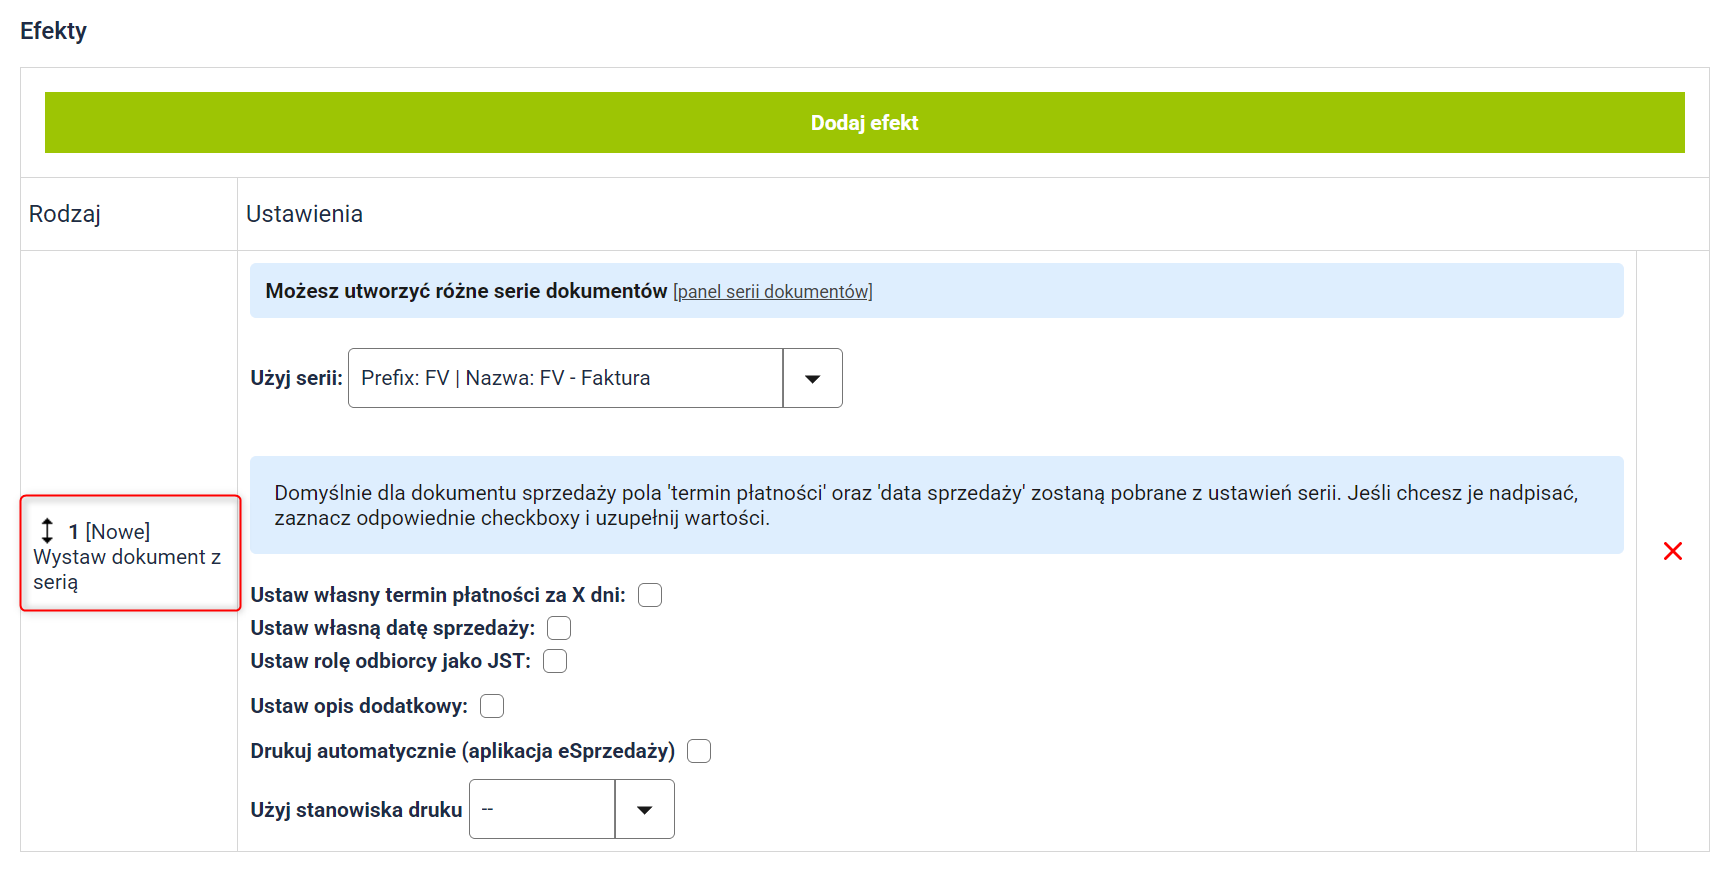Click the Dodaj efekt button
The height and width of the screenshot is (869, 1729).
[x=864, y=123]
